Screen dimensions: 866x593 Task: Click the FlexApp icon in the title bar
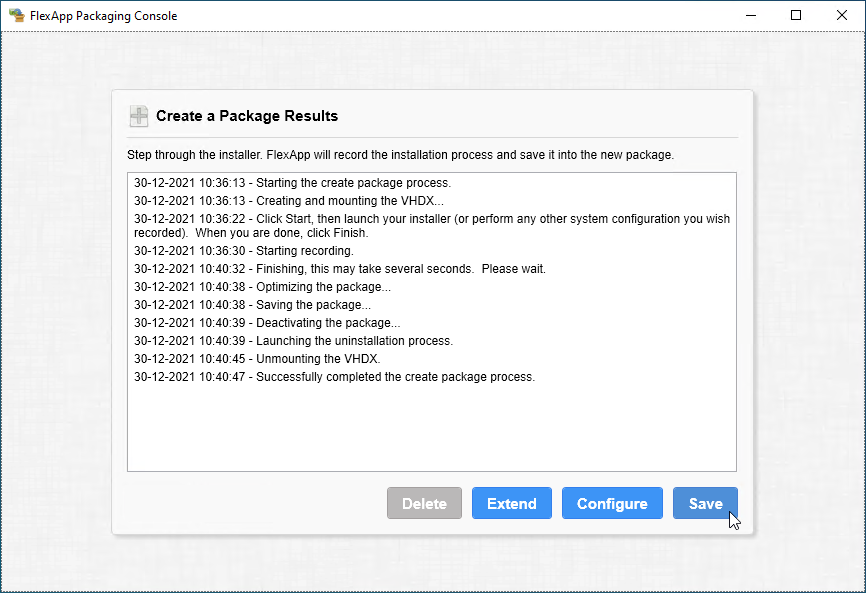tap(17, 15)
